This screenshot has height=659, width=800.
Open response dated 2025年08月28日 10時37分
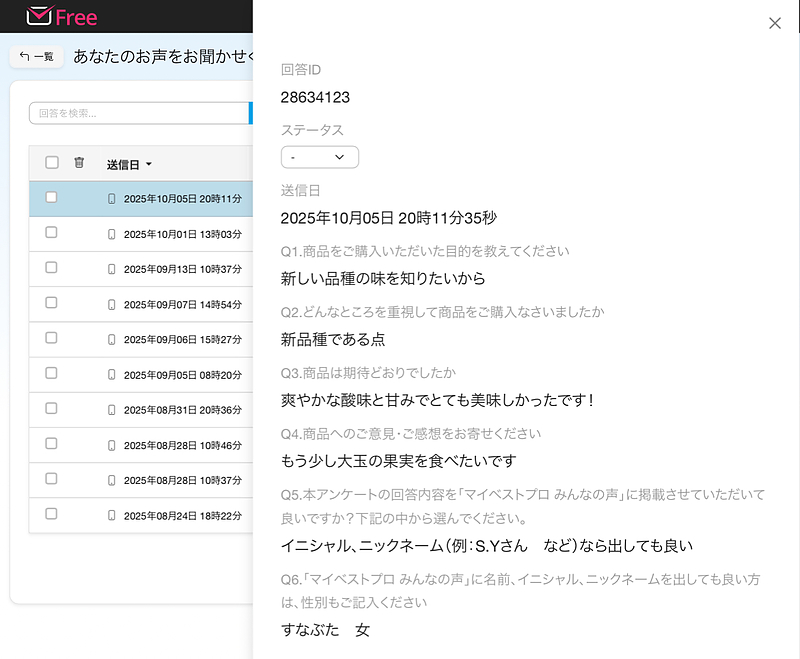(x=182, y=480)
